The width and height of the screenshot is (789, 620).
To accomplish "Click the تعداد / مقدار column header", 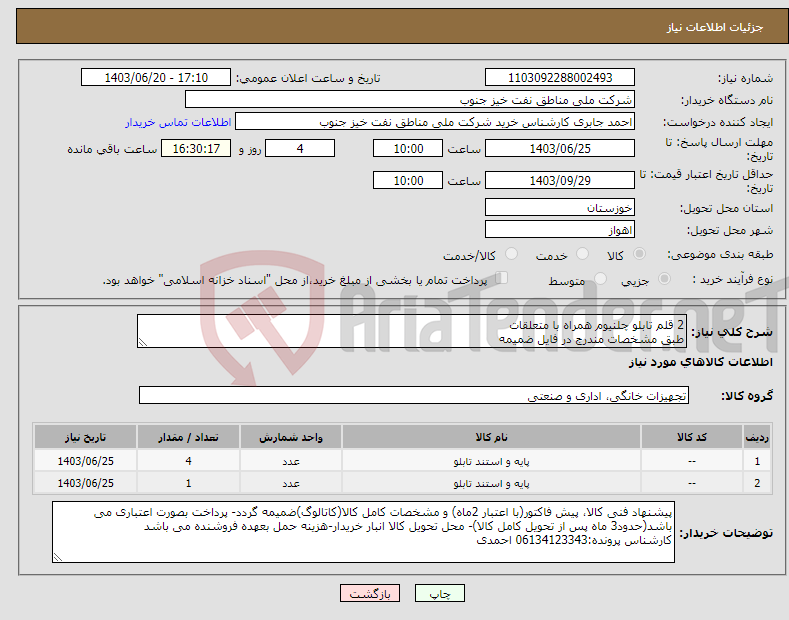I will 188,437.
